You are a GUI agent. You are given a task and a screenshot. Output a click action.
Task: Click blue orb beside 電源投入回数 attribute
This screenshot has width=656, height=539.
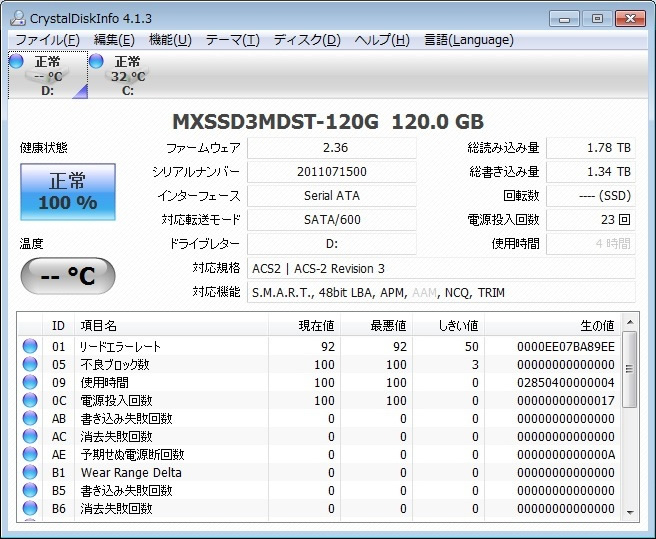(x=30, y=401)
